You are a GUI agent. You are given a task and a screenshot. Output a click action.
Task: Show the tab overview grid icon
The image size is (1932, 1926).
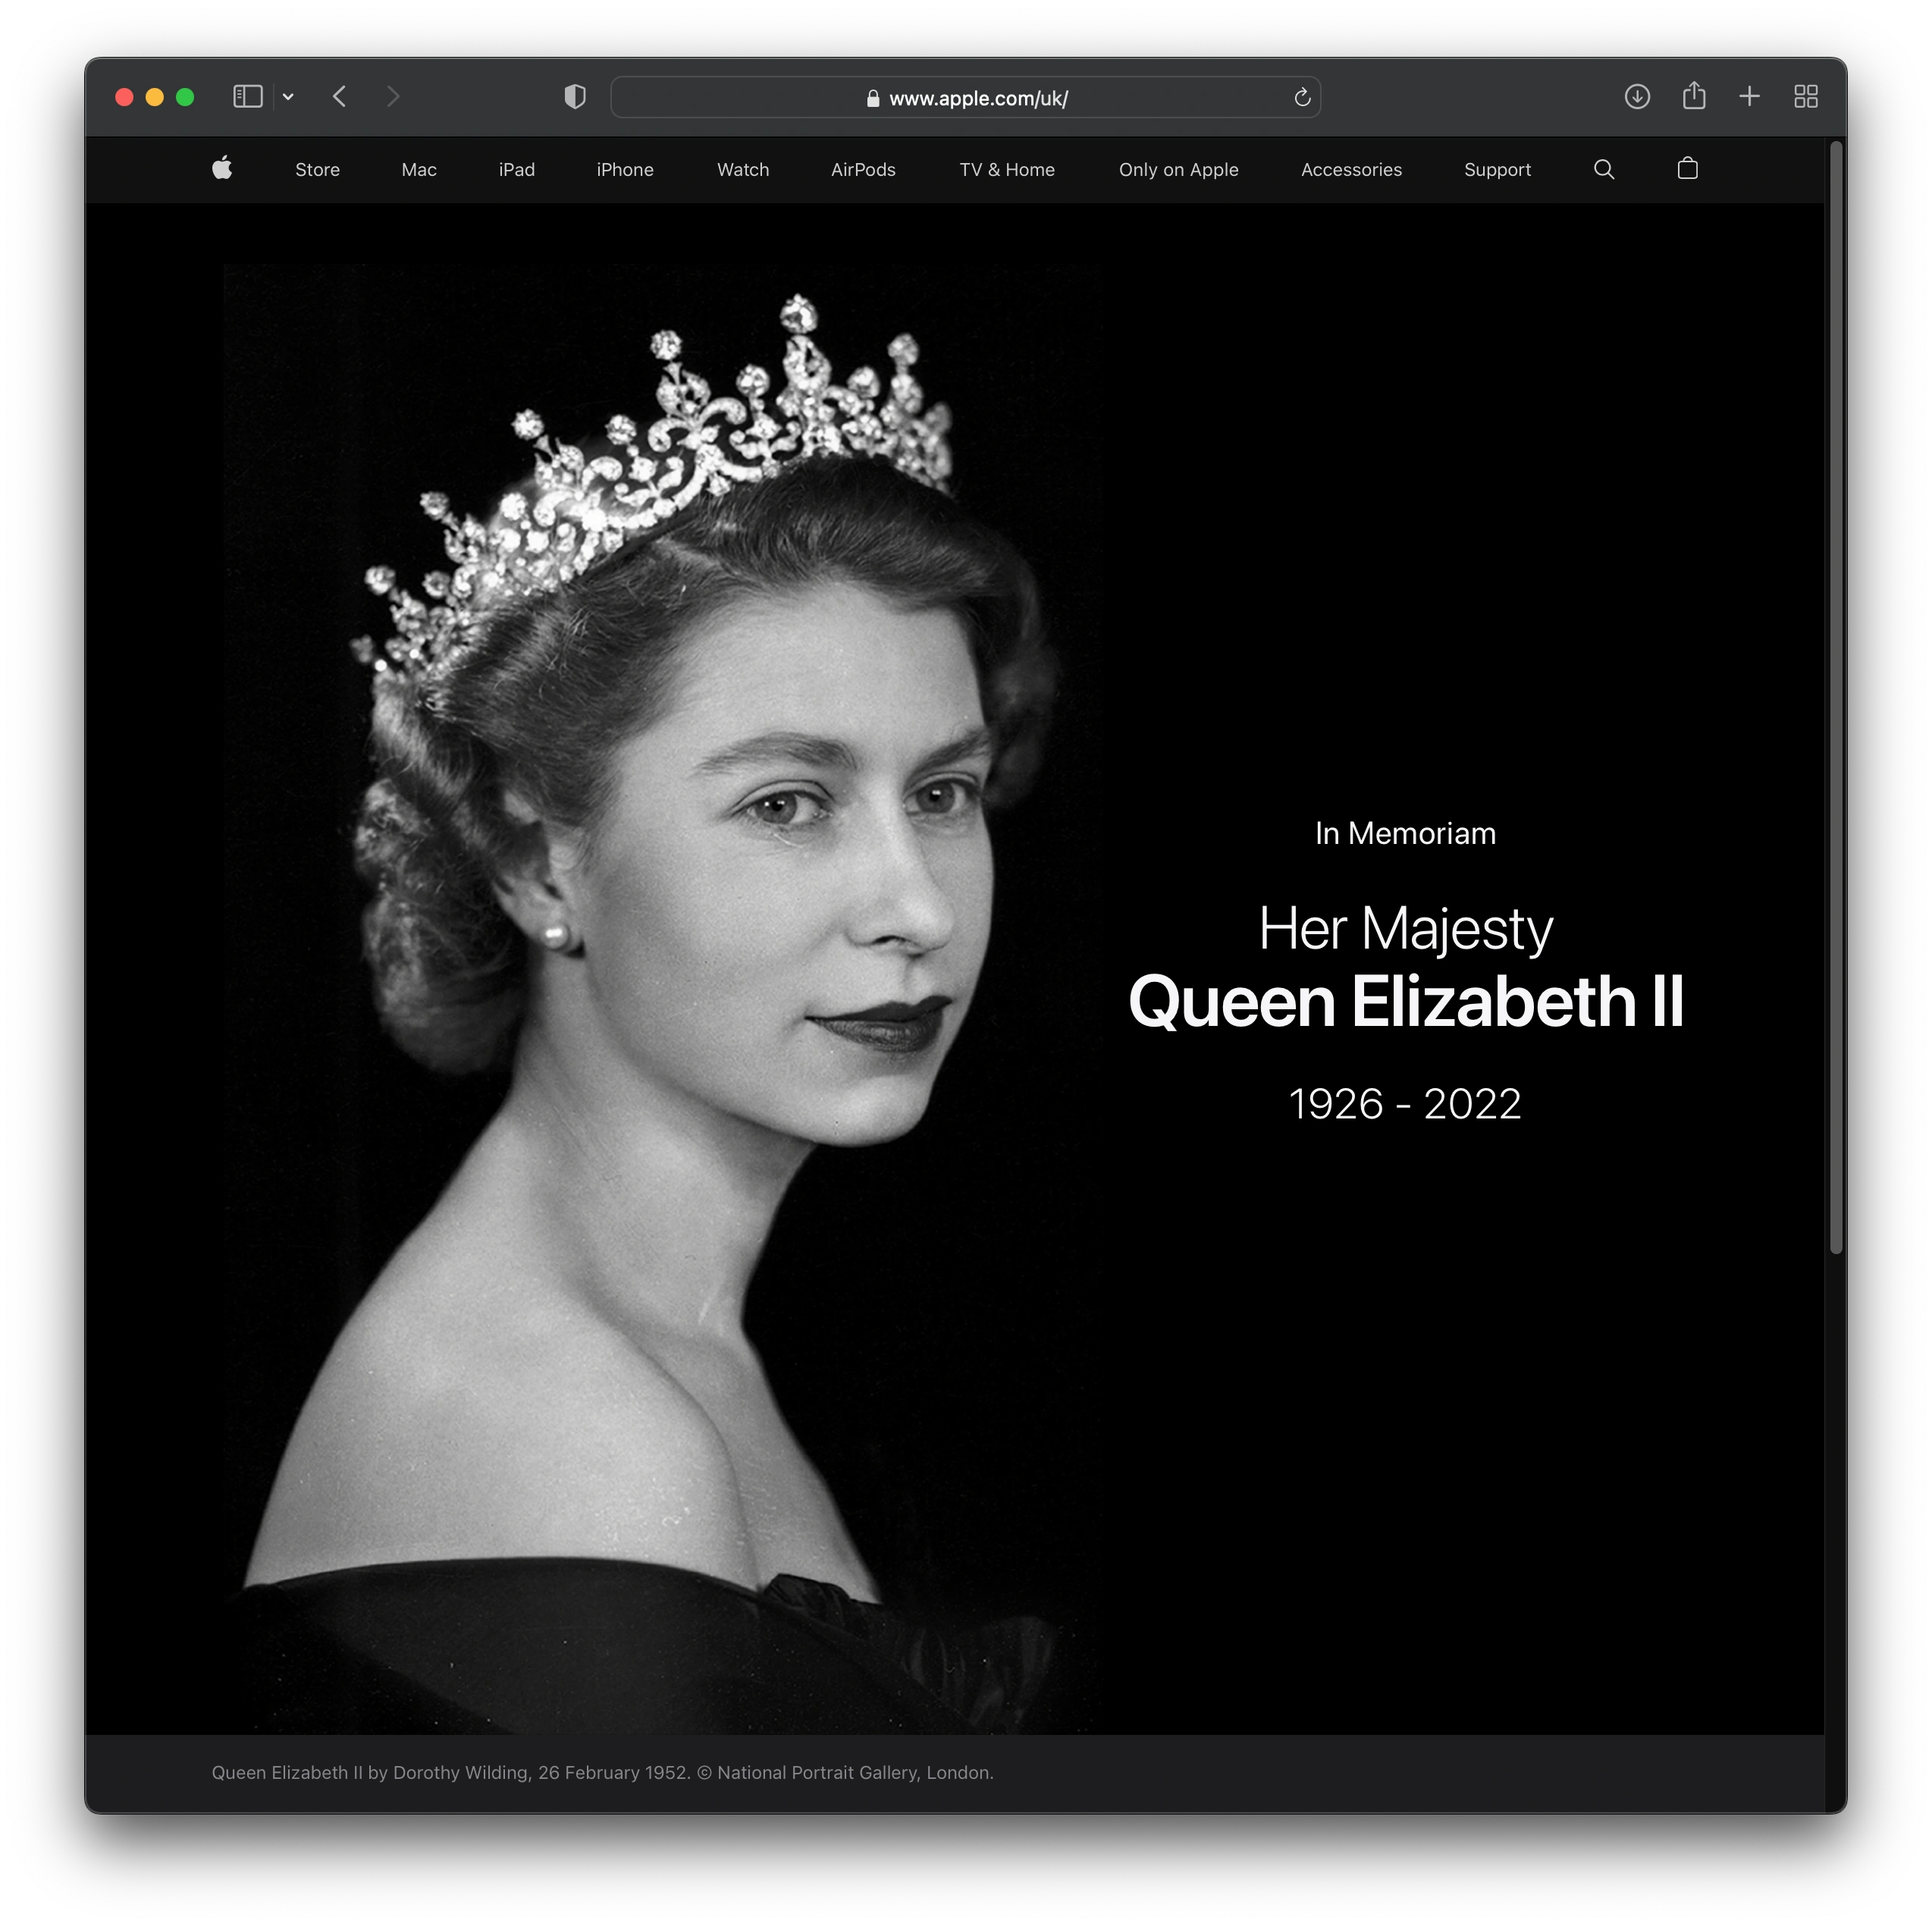point(1805,97)
